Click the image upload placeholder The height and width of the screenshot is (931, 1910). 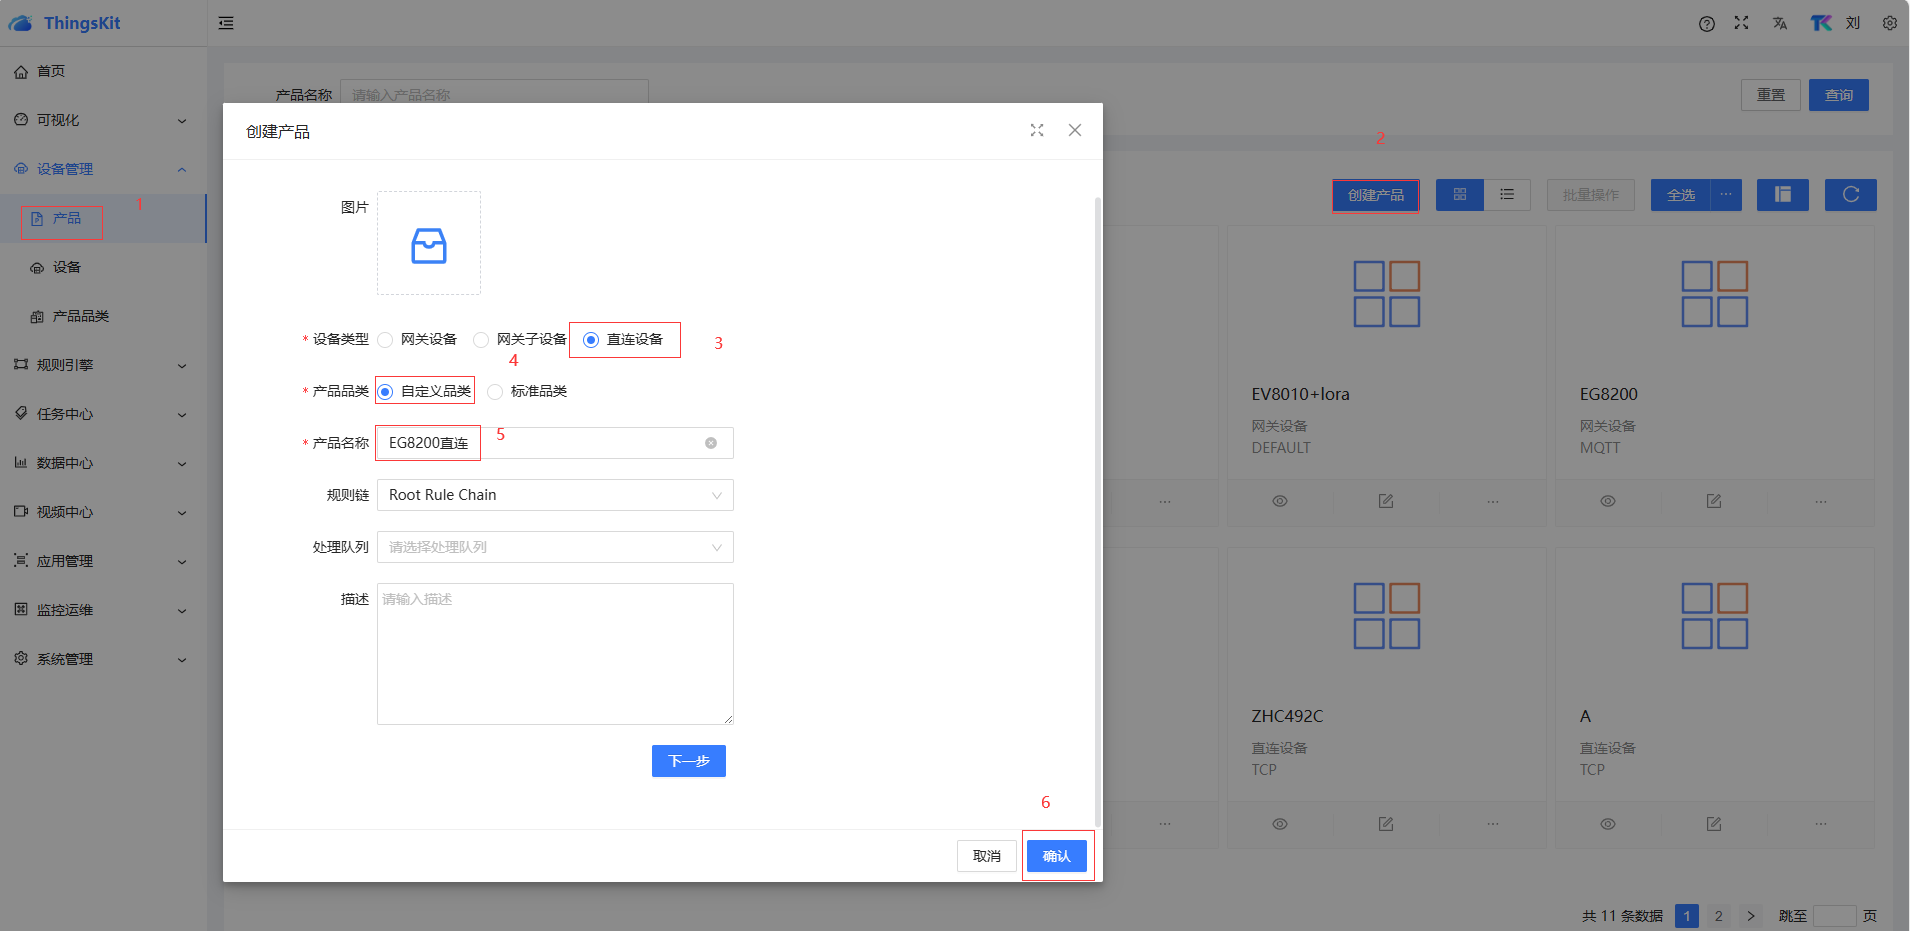pos(429,243)
